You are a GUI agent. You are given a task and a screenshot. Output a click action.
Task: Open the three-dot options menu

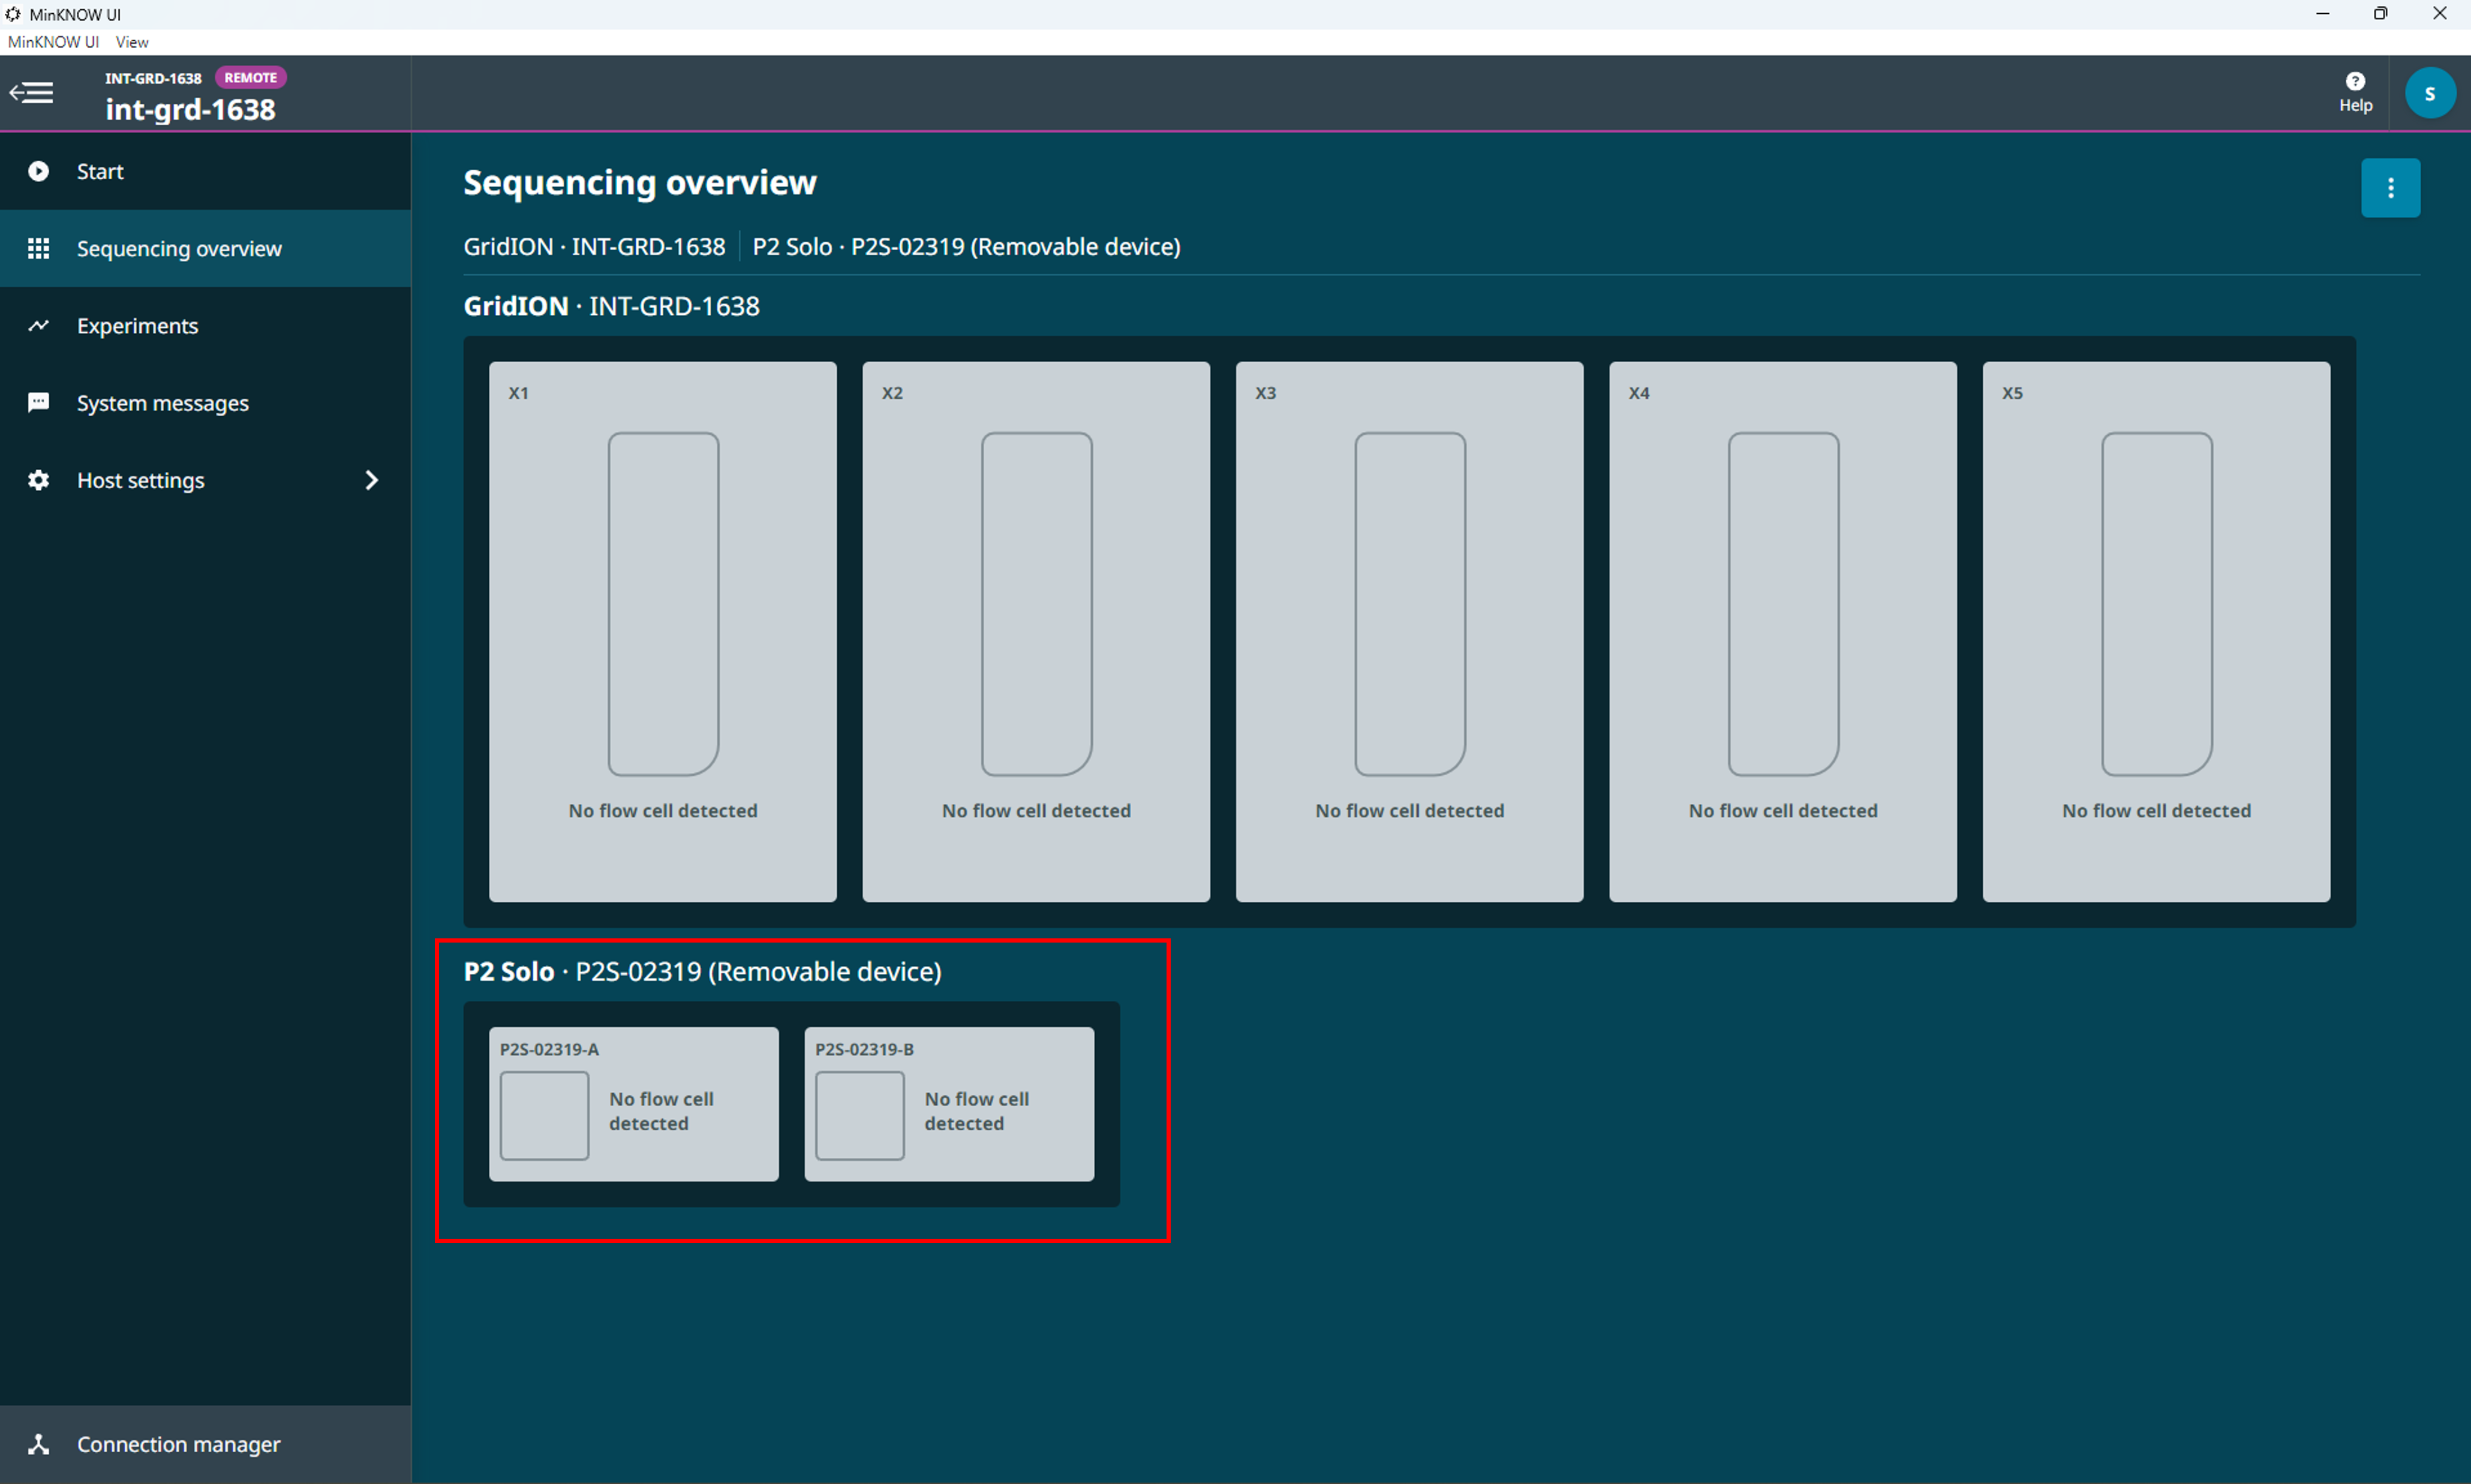(x=2391, y=187)
